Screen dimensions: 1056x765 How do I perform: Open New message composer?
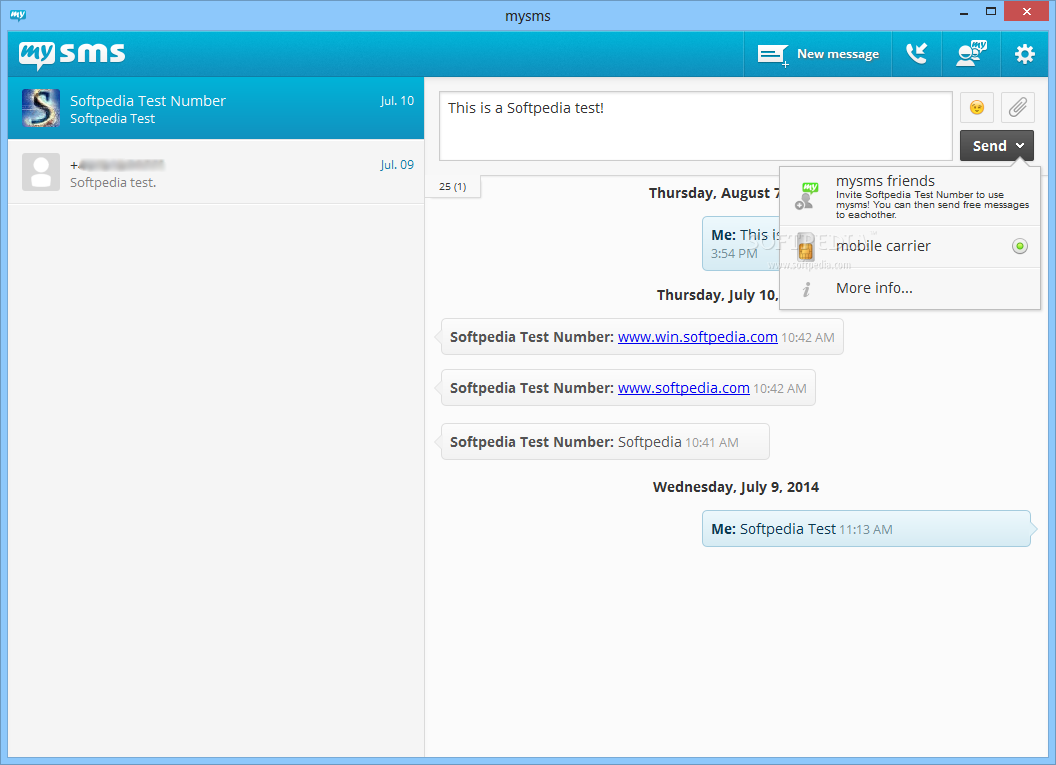[818, 55]
